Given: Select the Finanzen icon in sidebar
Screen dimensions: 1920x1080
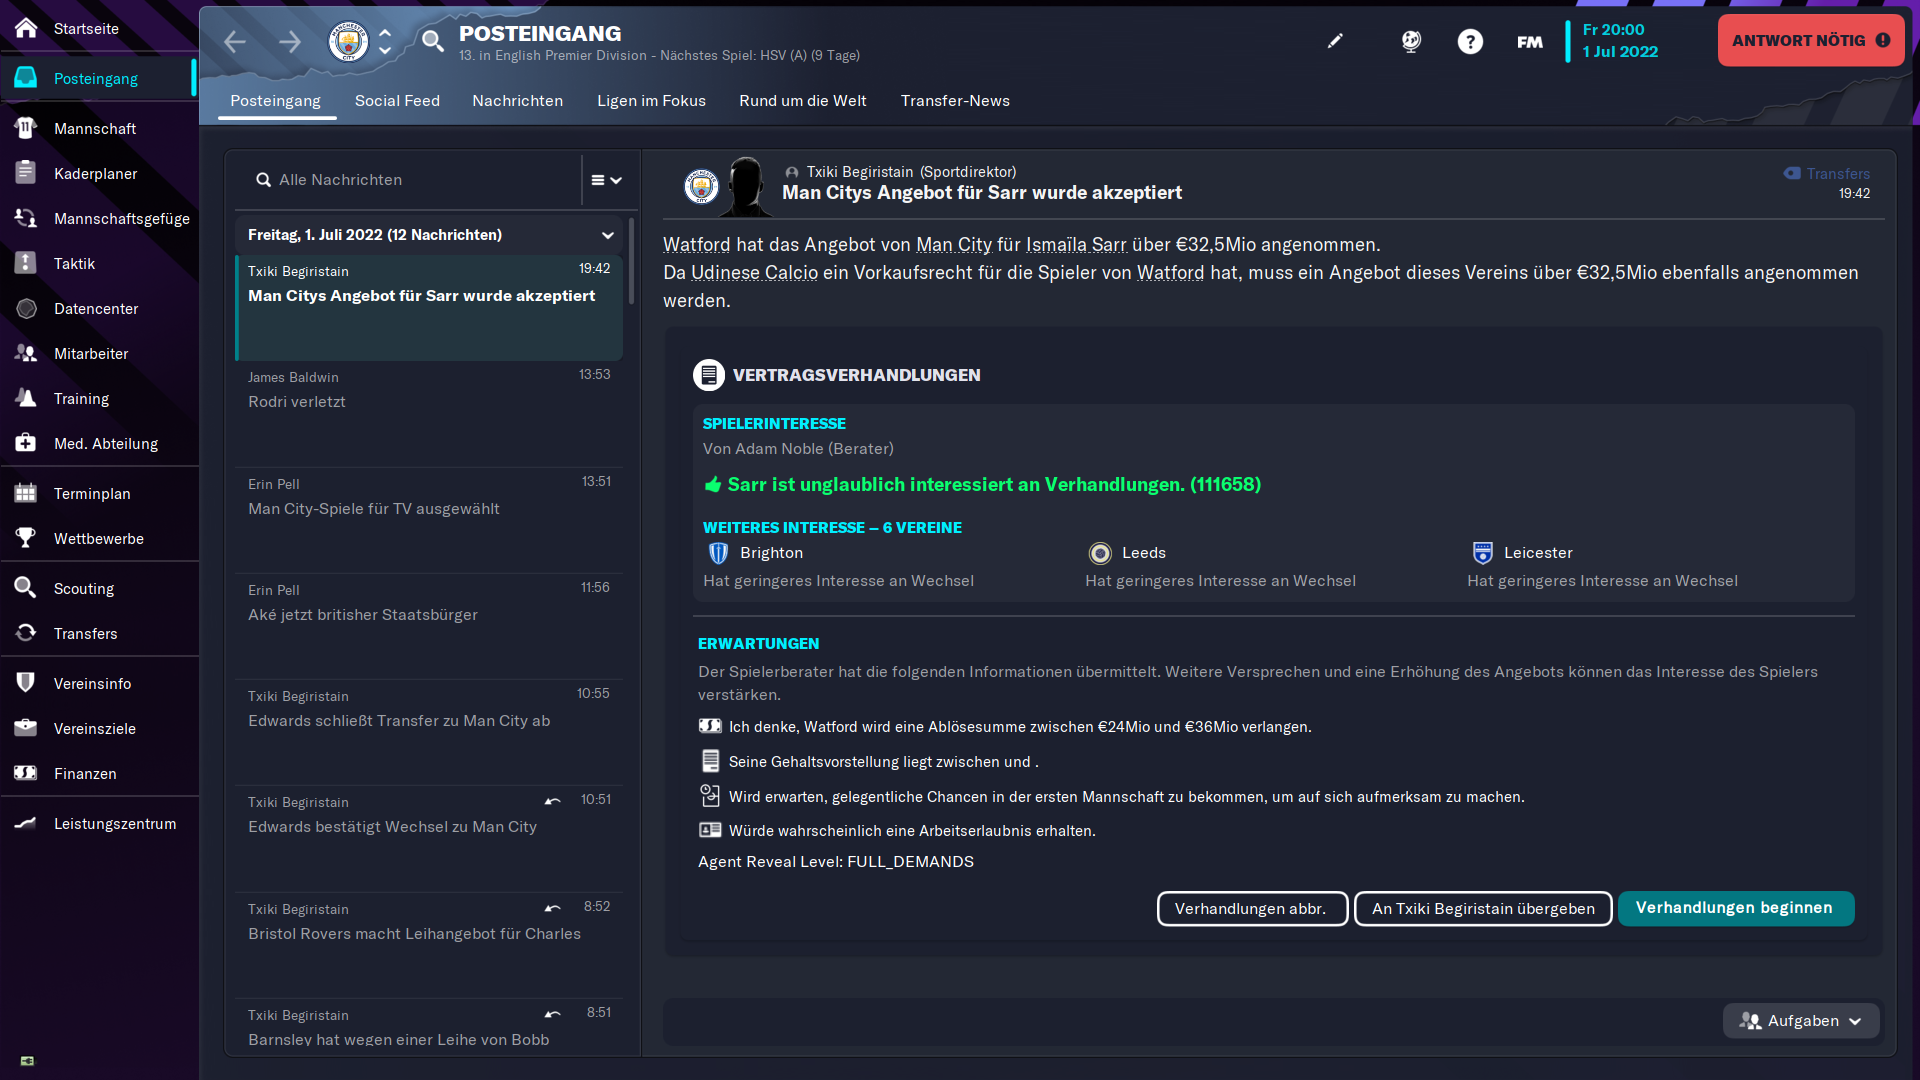Looking at the screenshot, I should [24, 773].
